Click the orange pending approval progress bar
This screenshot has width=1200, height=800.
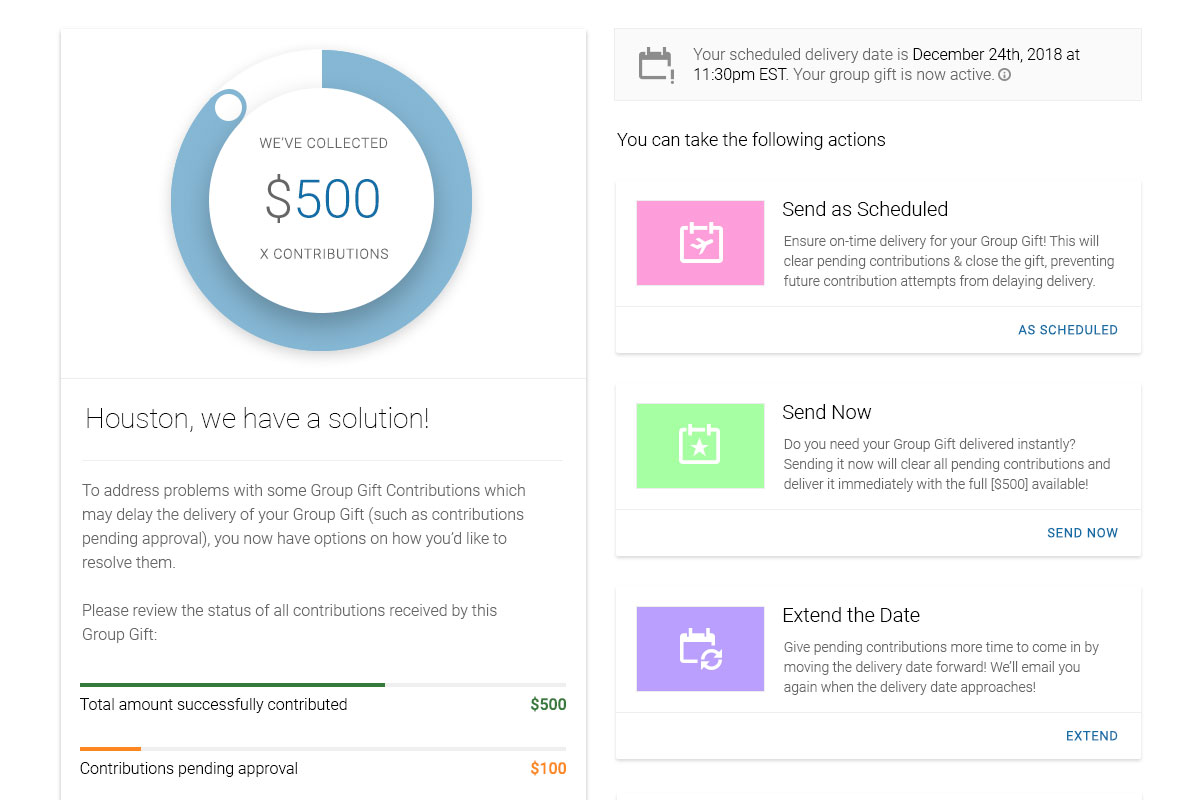[x=110, y=749]
